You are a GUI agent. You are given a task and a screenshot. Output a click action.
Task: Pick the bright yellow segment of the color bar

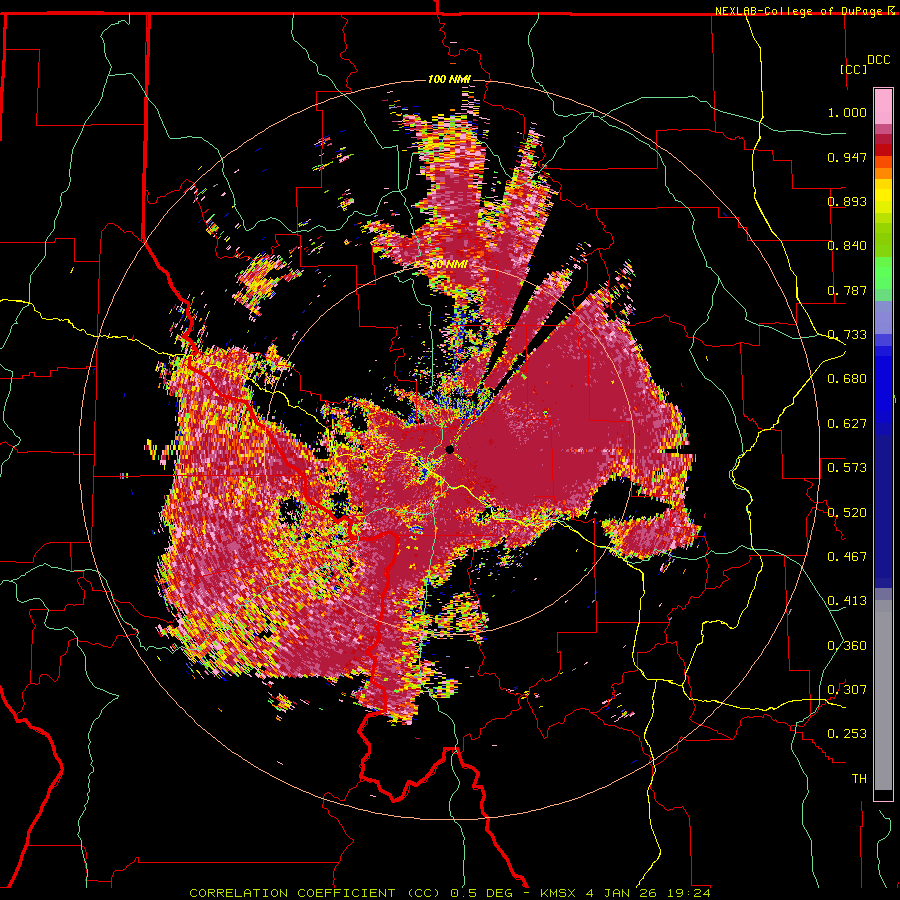pos(883,196)
